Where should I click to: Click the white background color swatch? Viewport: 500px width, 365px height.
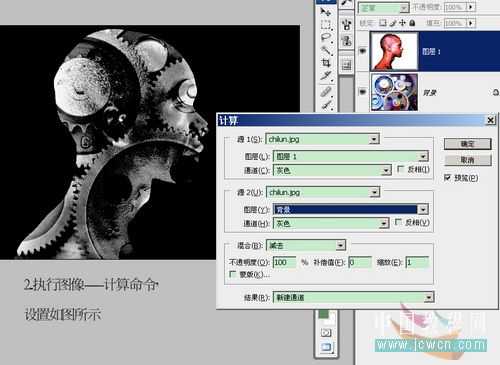[x=329, y=321]
